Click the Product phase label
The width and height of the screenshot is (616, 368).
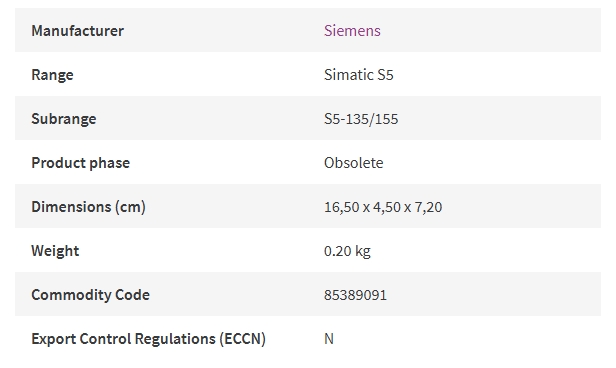(x=81, y=163)
